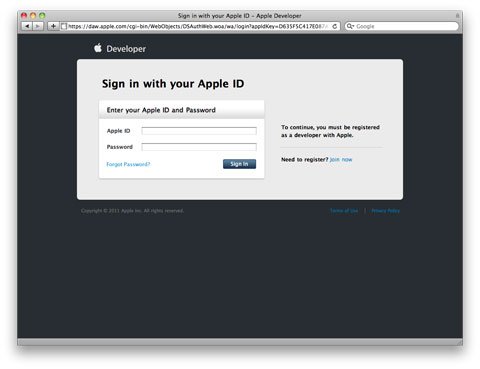Close the Safari window with the red button
The height and width of the screenshot is (369, 480).
pyautogui.click(x=24, y=16)
